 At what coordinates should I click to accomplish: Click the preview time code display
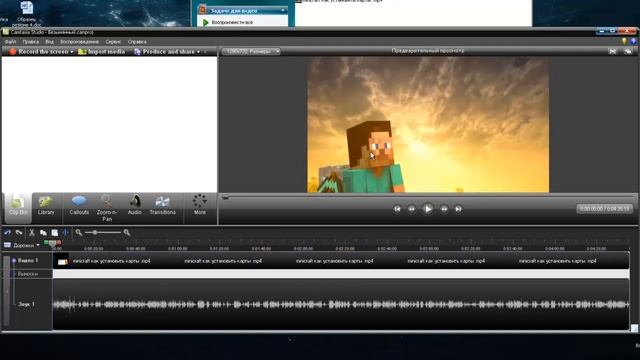604,209
